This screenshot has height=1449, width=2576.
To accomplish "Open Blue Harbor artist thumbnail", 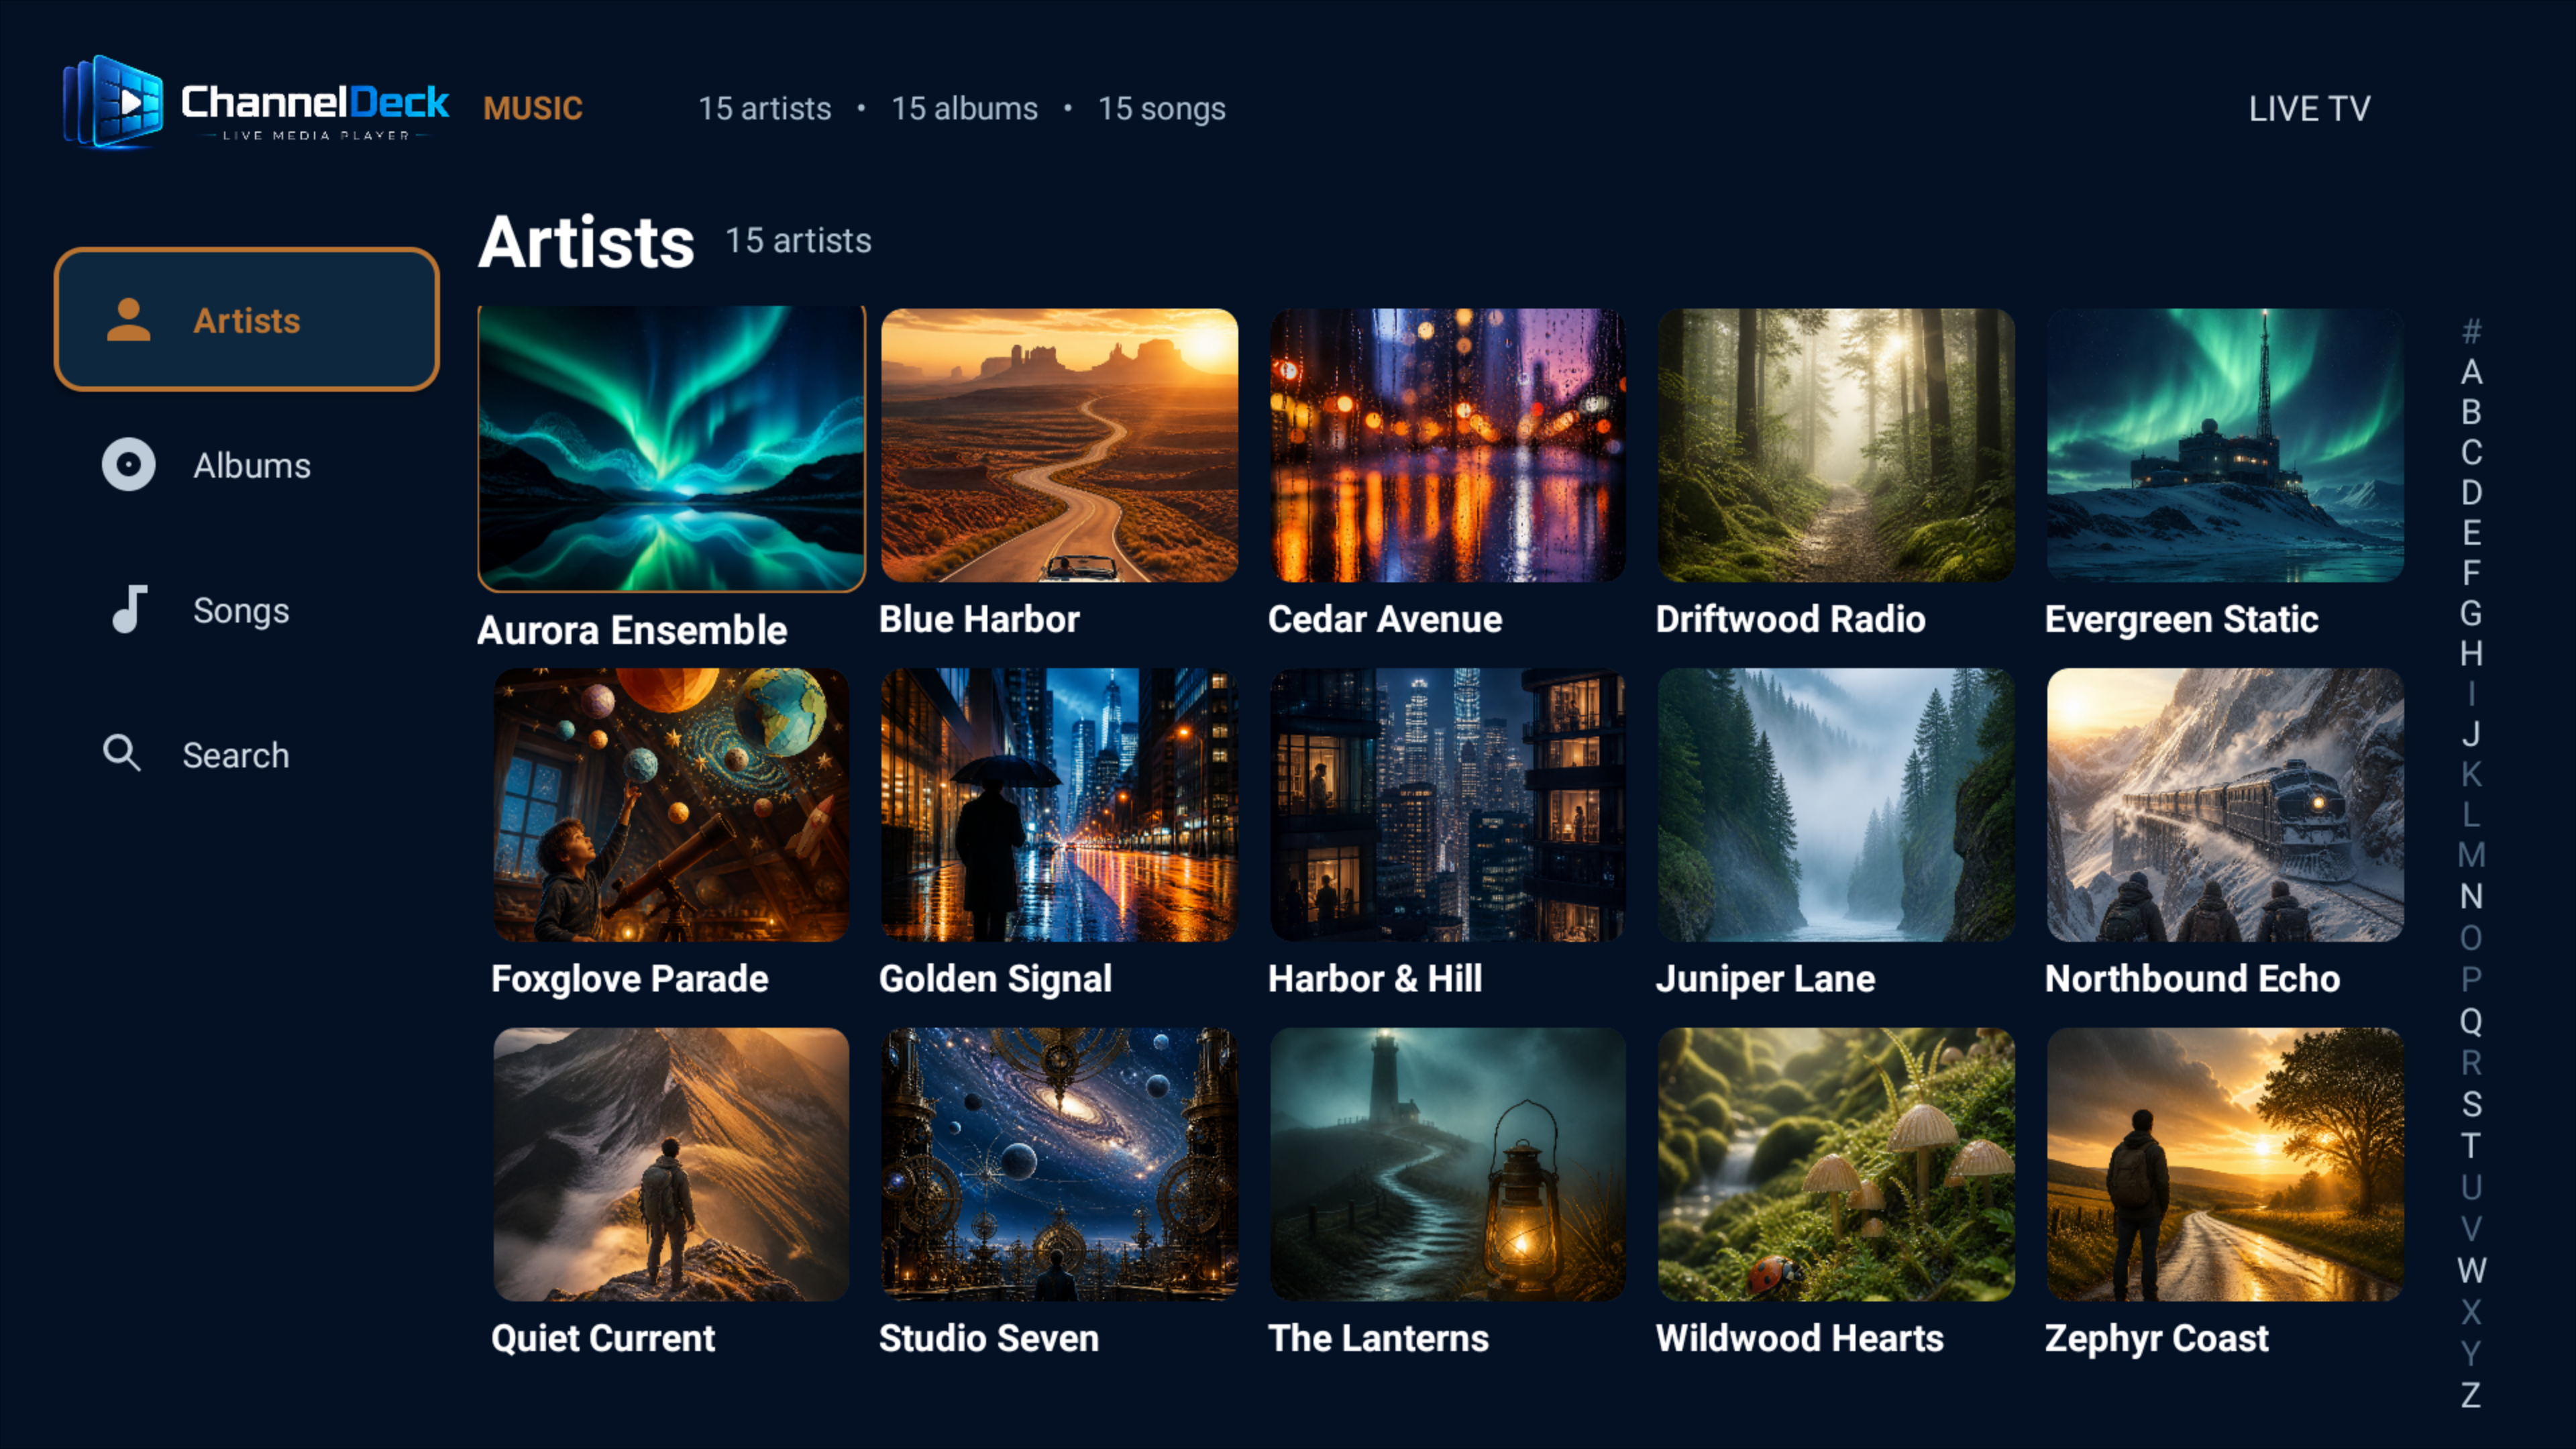I will (x=1059, y=445).
